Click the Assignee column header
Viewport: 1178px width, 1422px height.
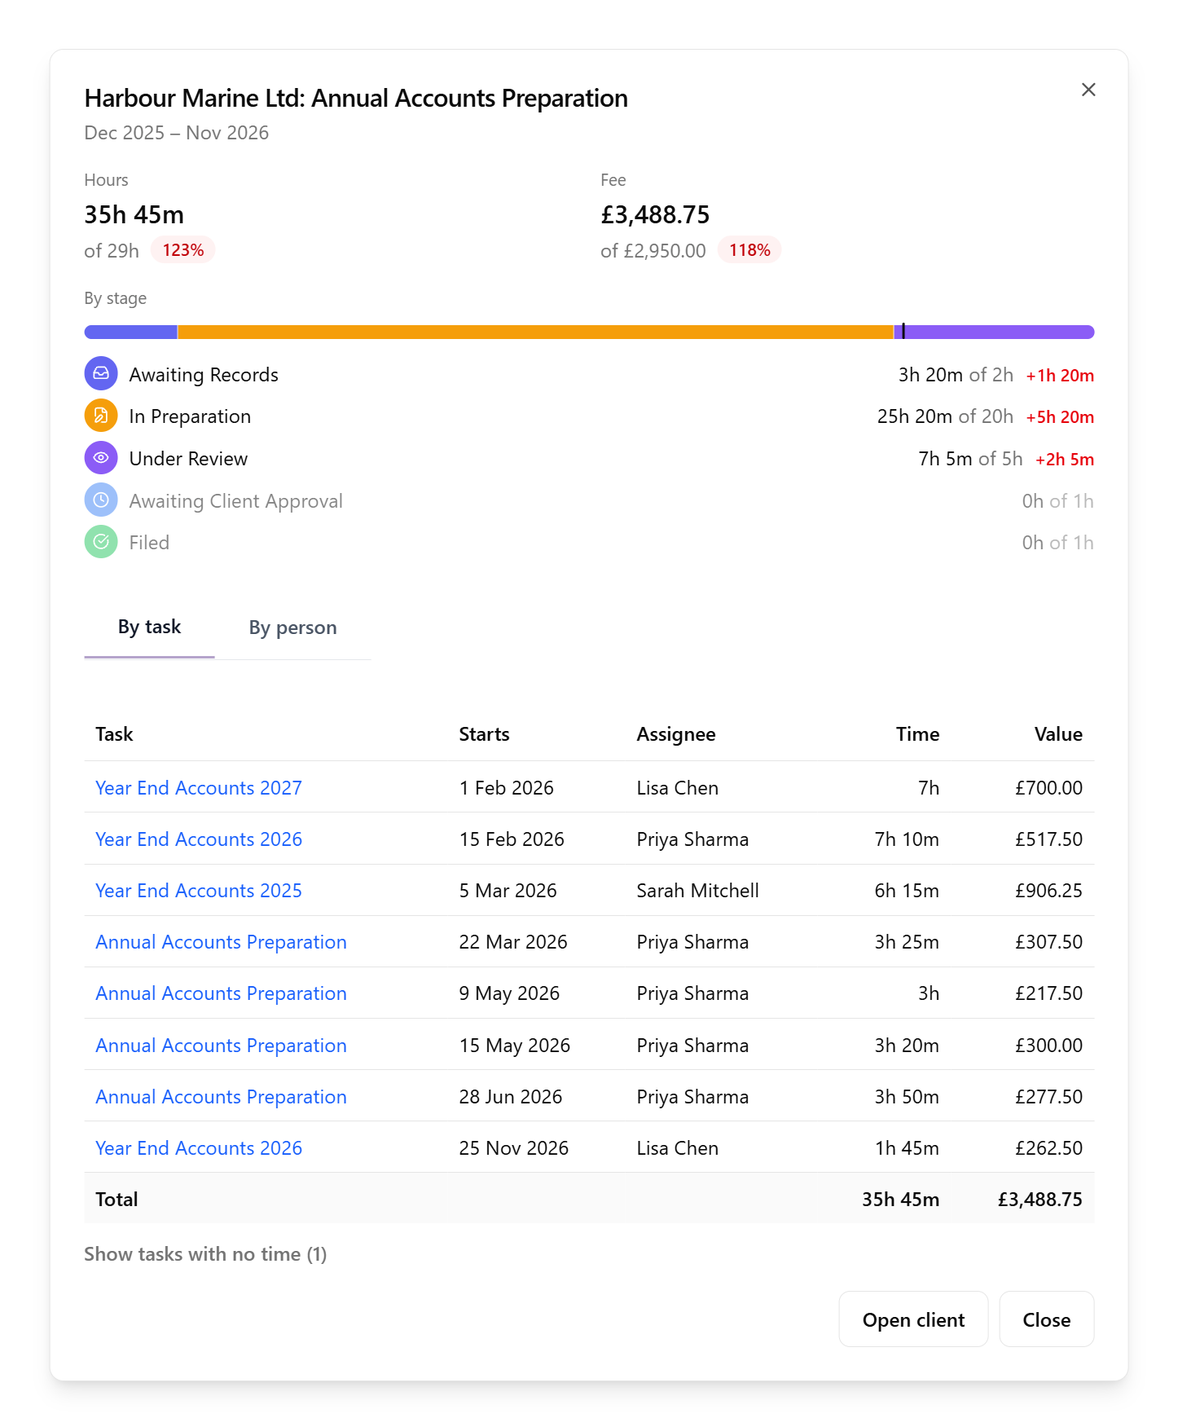(676, 734)
